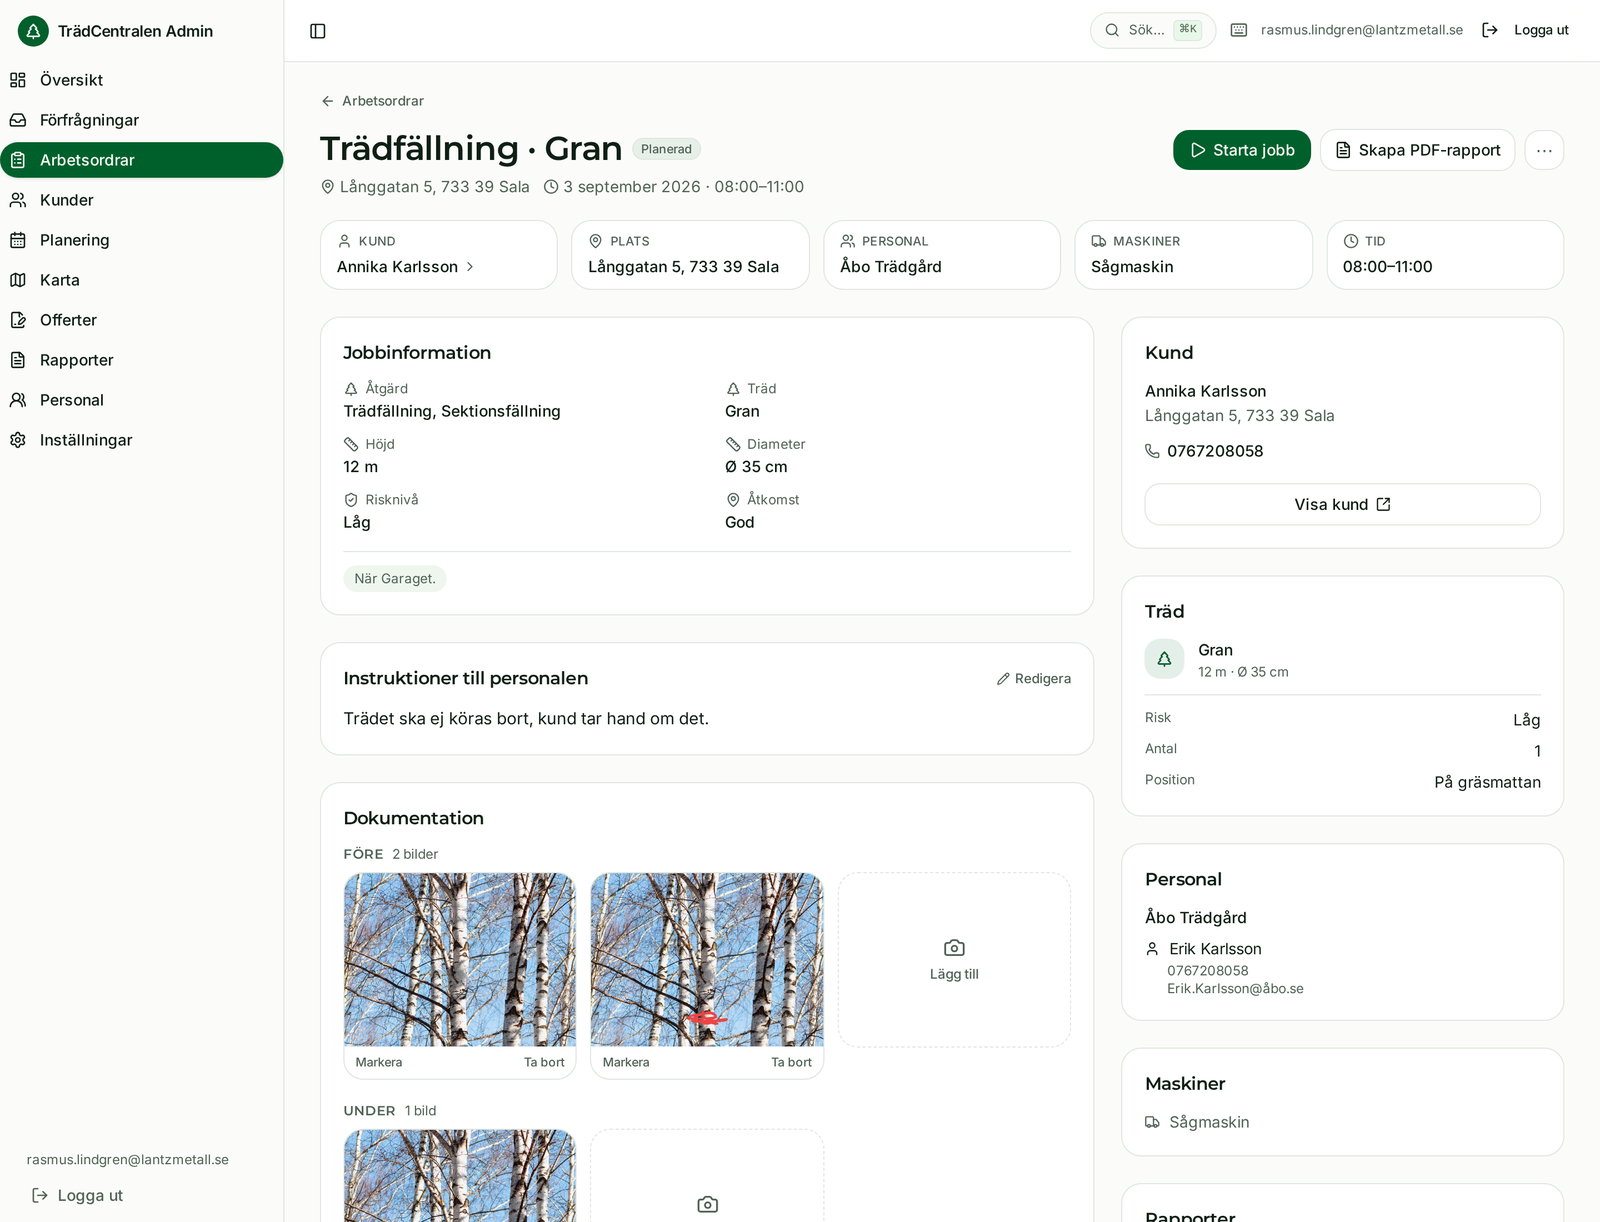Open second FÖRE photo with red mark

point(707,960)
